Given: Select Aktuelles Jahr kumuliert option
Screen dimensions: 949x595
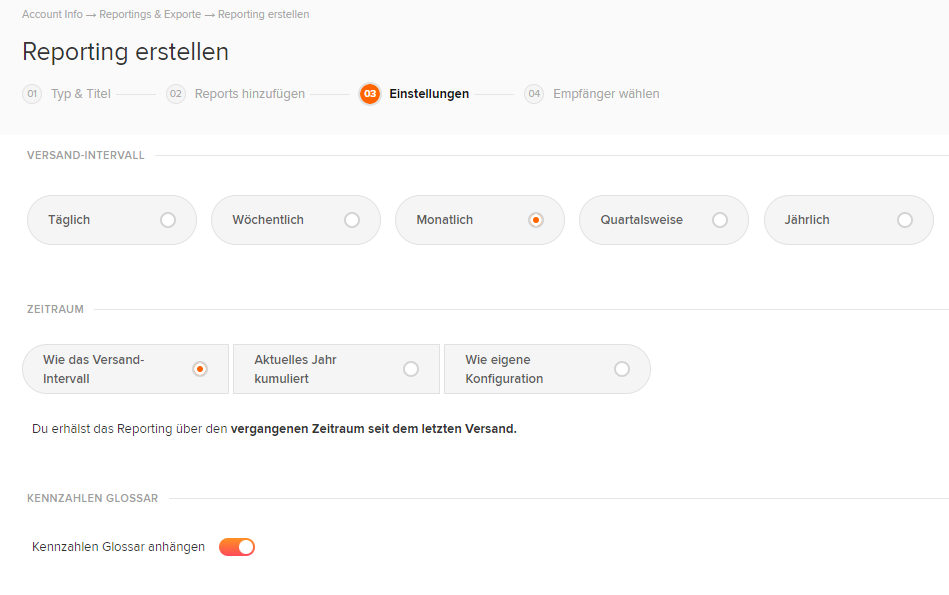Looking at the screenshot, I should click(411, 369).
